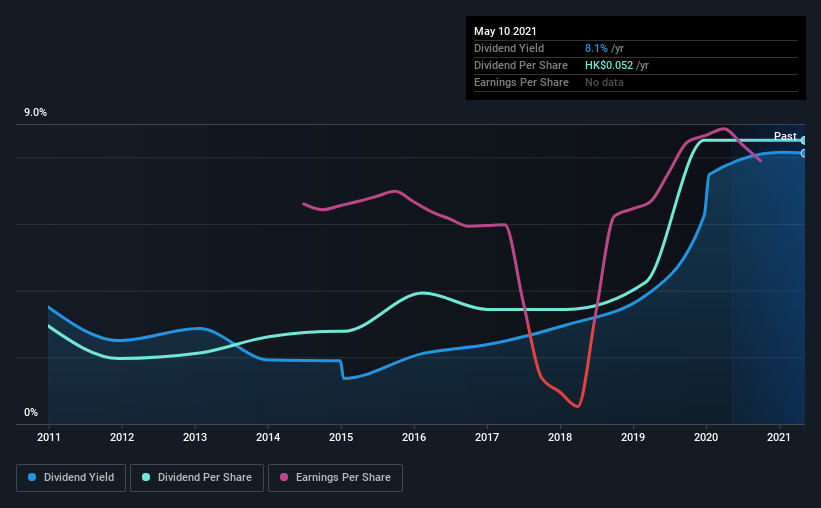Click the blue endpoint marker on the Dividend Yield line

pyautogui.click(x=804, y=153)
